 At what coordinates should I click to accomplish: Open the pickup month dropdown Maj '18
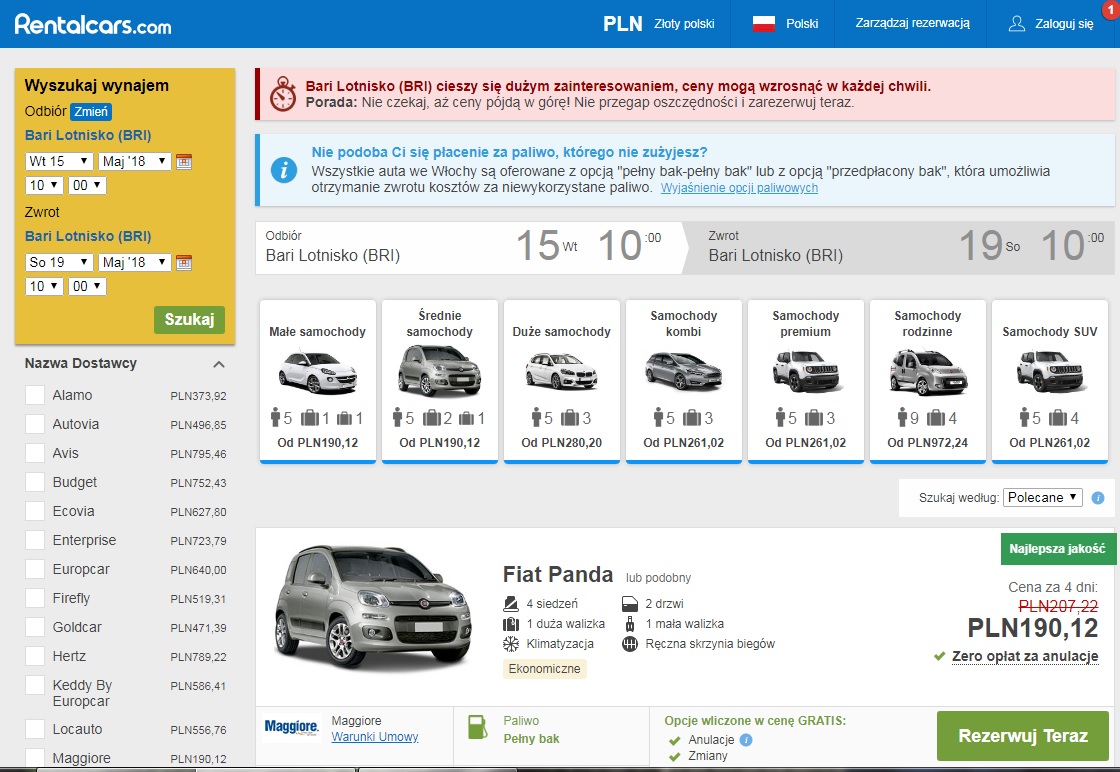[134, 161]
